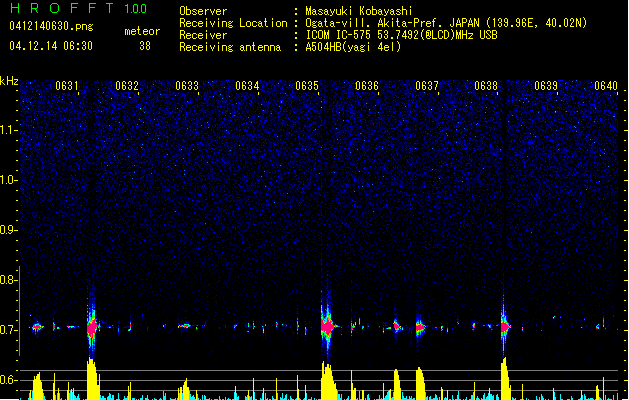Click the Receiving antenna label
Viewport: 629px width, 400px height.
pyautogui.click(x=230, y=47)
